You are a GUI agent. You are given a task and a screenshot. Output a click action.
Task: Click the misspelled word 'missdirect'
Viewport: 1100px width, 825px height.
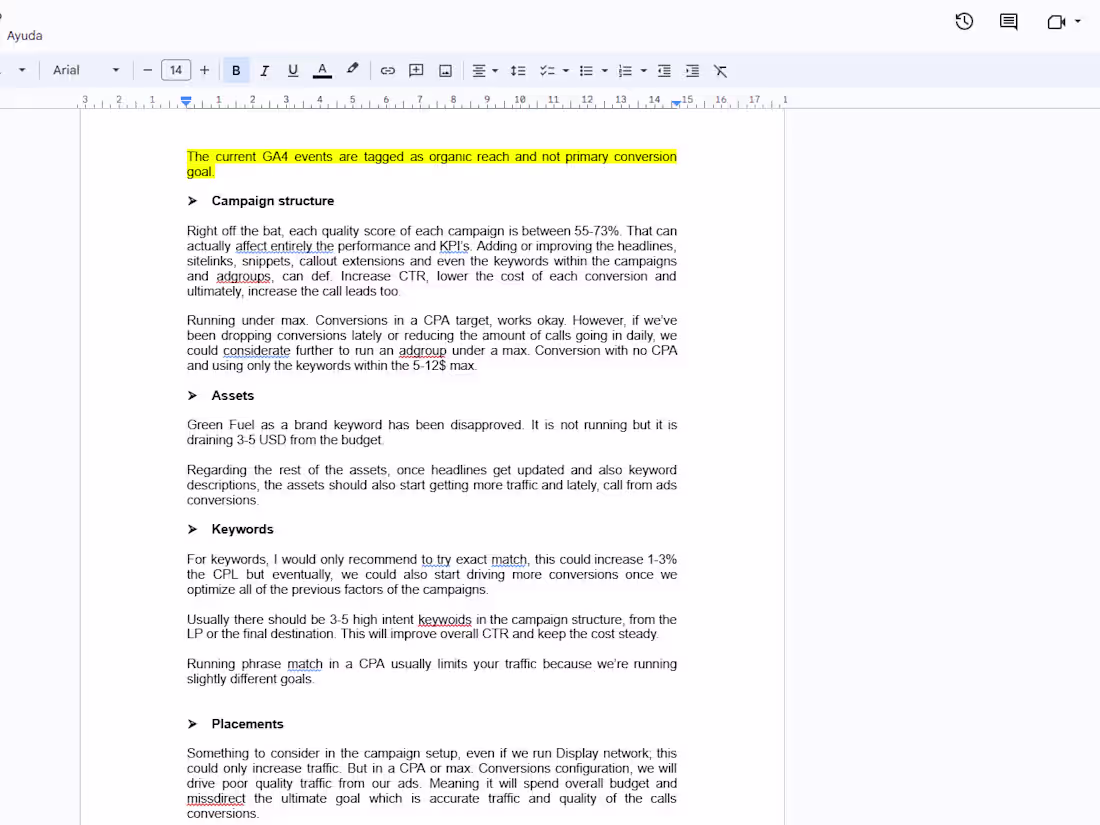coord(216,798)
